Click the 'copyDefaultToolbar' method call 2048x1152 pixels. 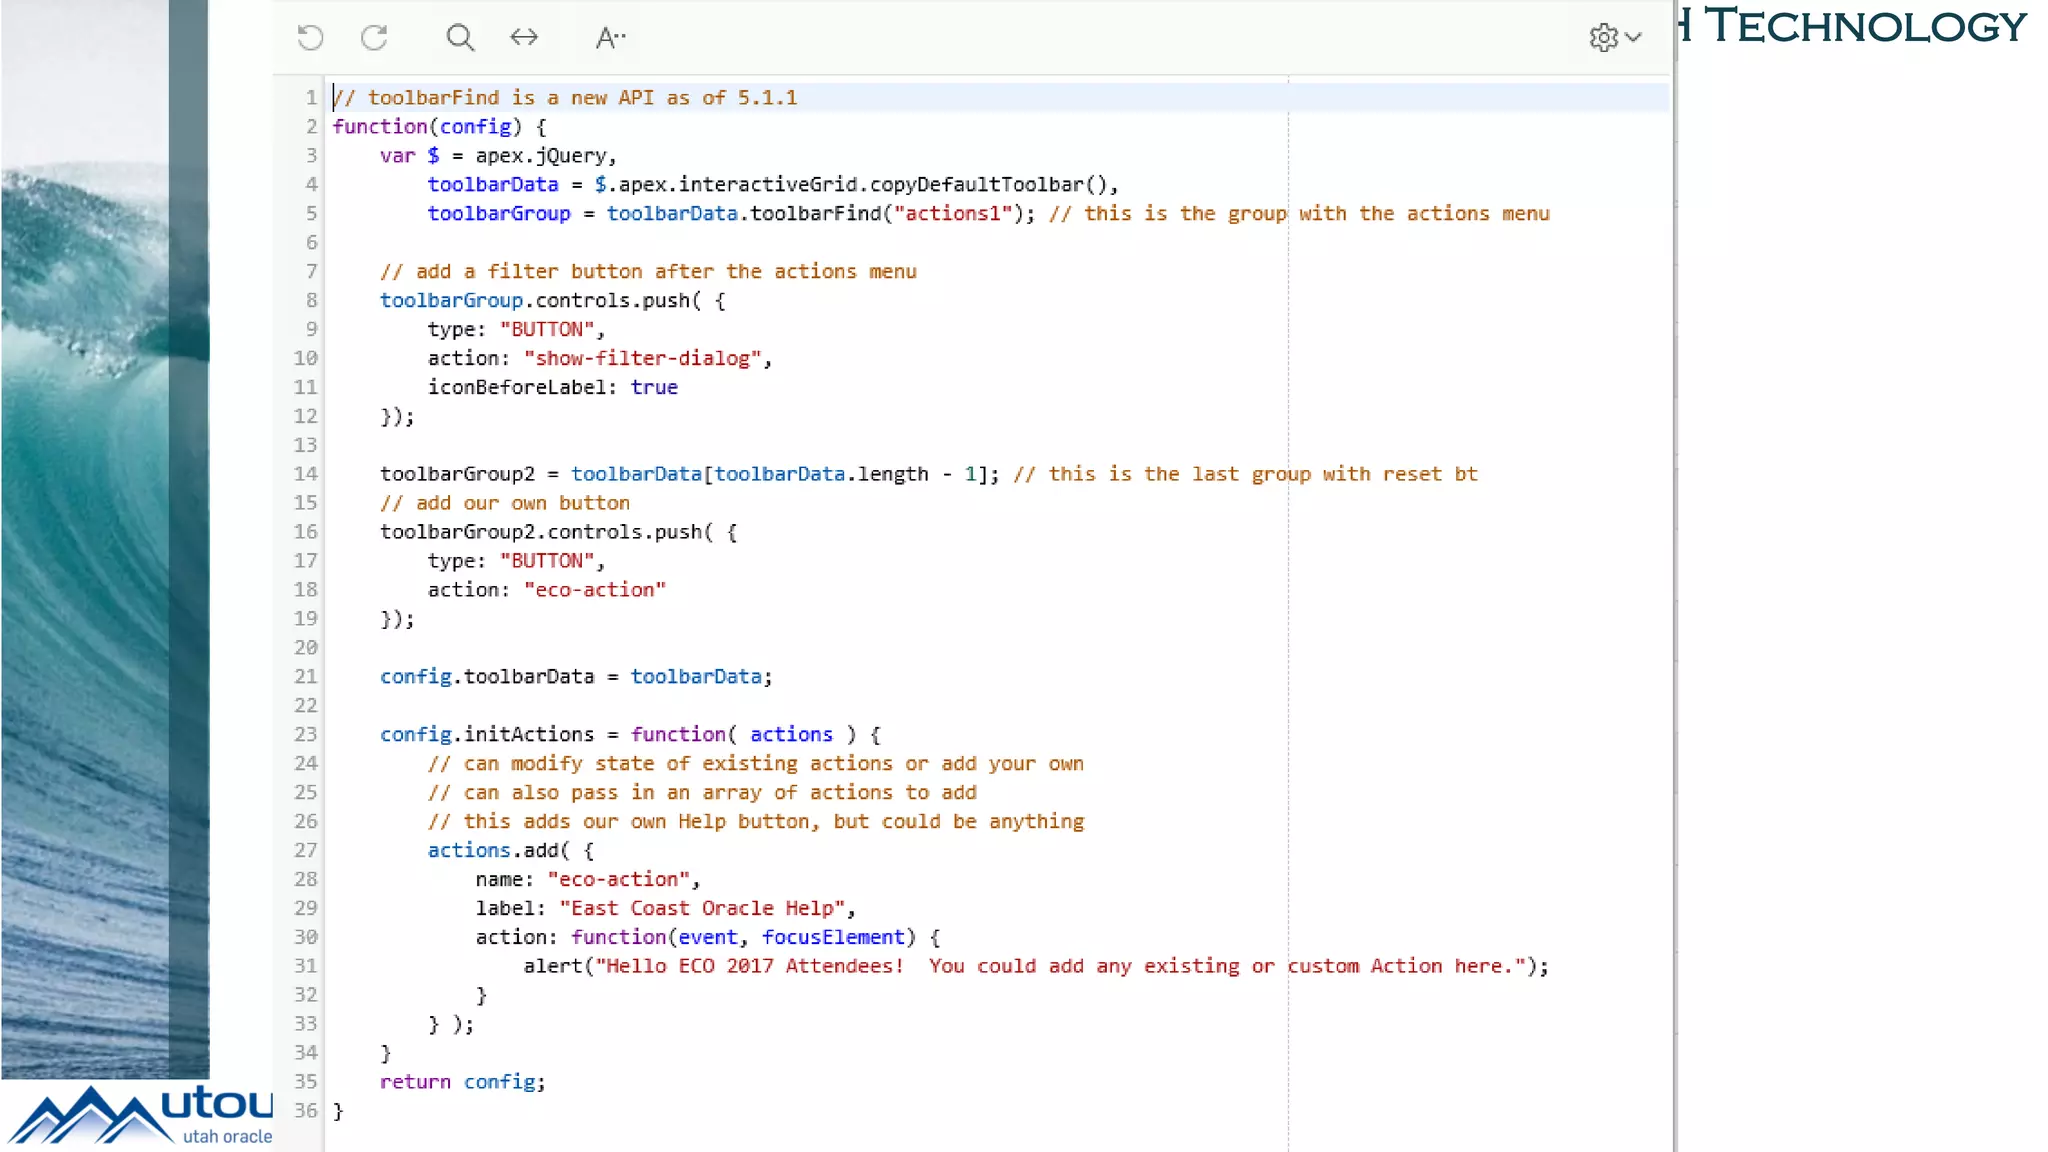pos(976,185)
